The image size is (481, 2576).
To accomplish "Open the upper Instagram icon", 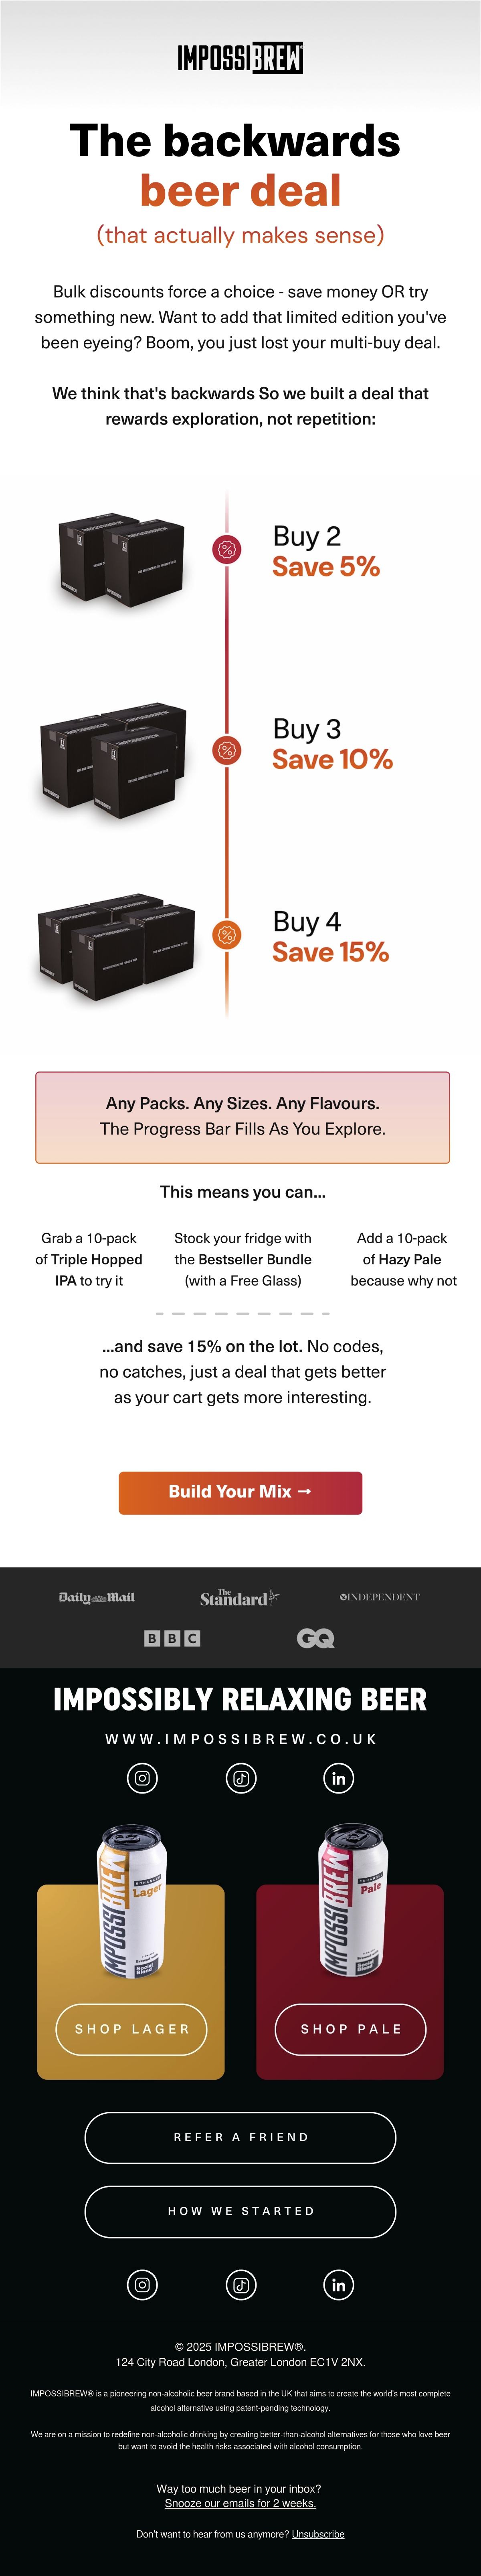I will [x=142, y=1778].
